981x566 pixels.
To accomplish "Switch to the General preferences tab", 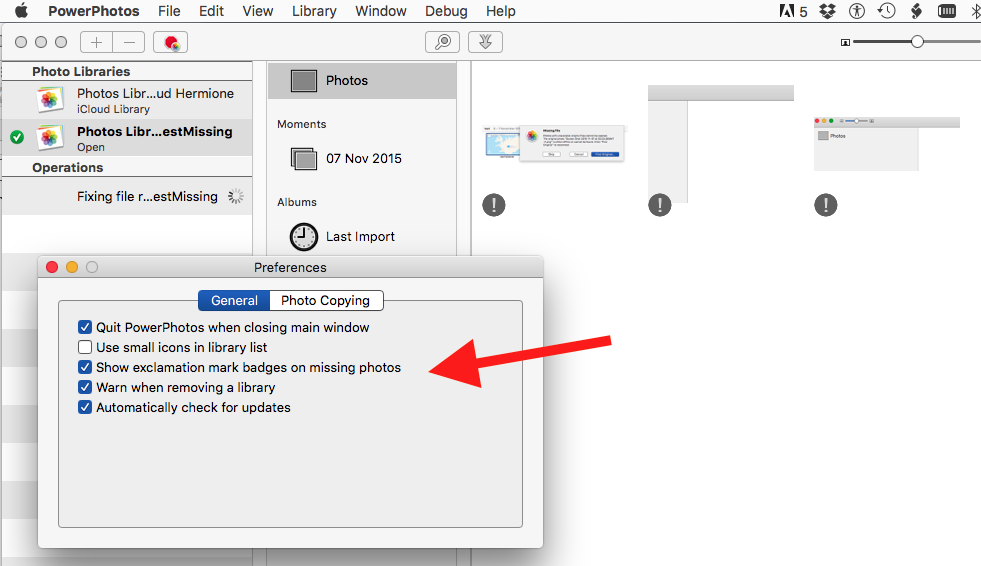I will click(x=234, y=301).
